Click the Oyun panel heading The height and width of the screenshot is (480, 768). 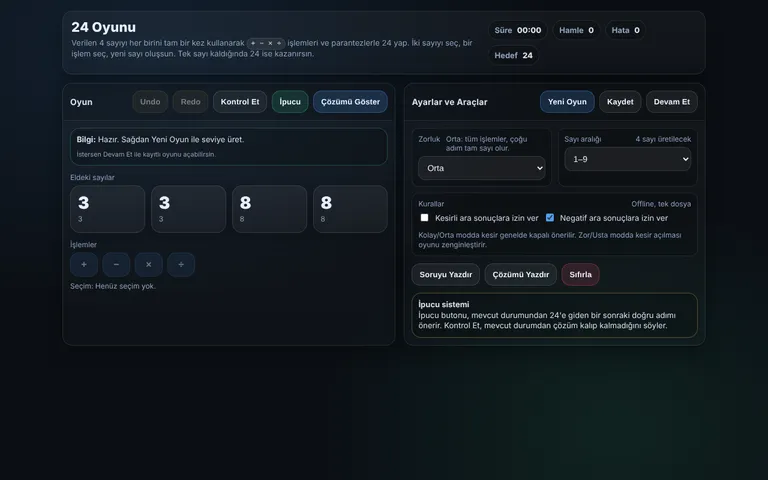[x=81, y=102]
